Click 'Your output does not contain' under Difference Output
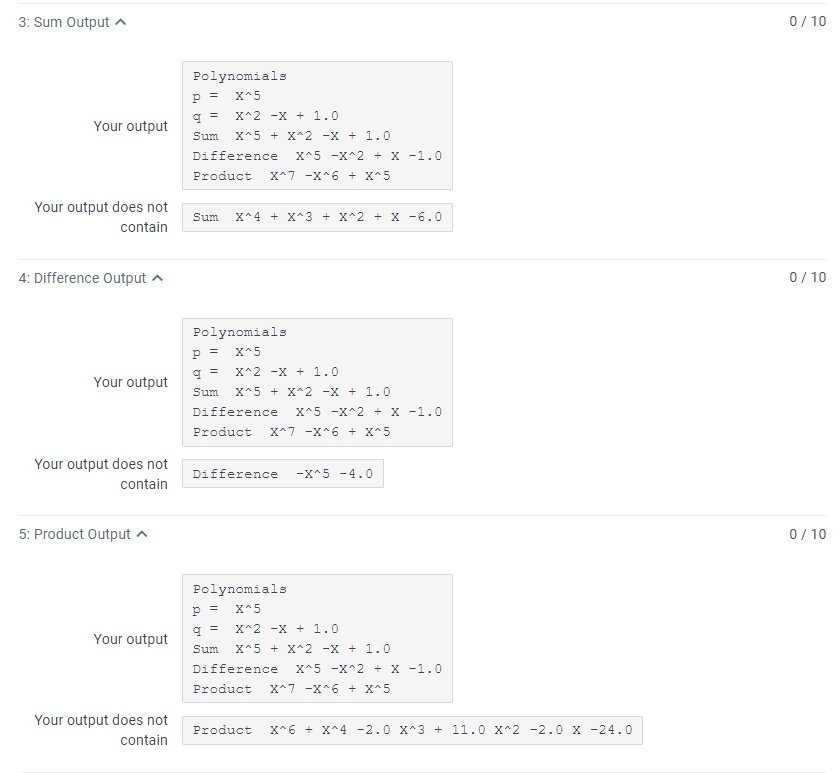The height and width of the screenshot is (773, 840). pyautogui.click(x=101, y=474)
